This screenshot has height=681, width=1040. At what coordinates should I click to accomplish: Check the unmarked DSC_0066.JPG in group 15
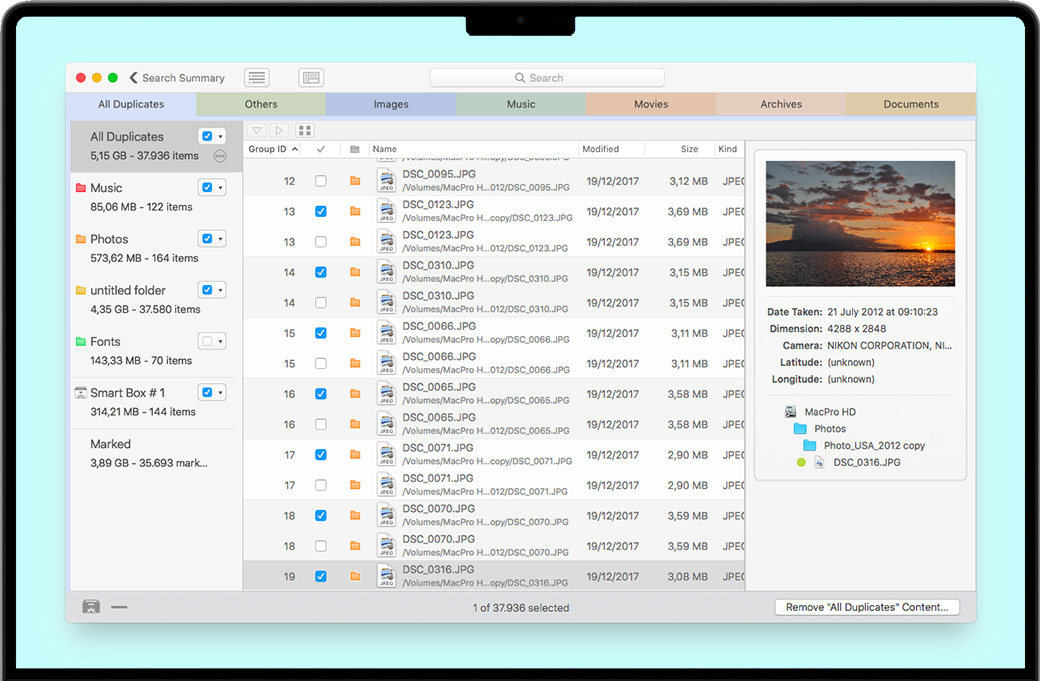pos(320,363)
